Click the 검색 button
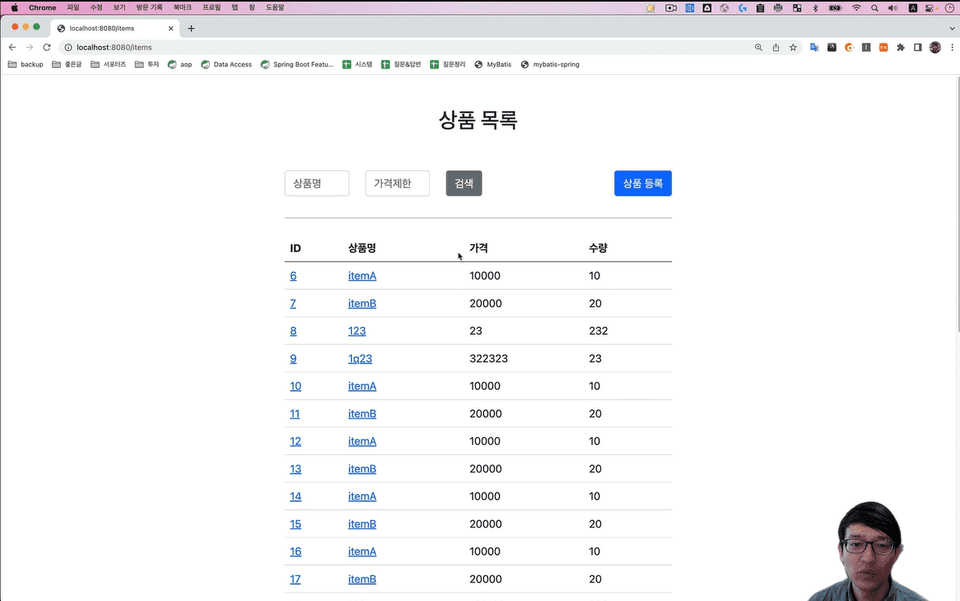960x601 pixels. pyautogui.click(x=463, y=183)
